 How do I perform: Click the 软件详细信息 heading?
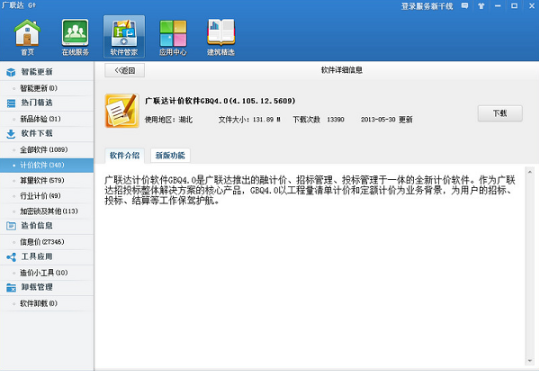pyautogui.click(x=342, y=70)
